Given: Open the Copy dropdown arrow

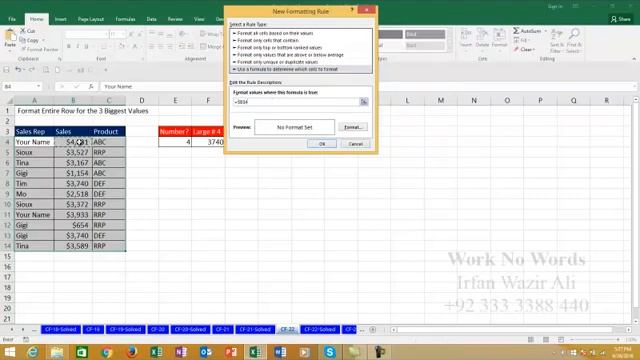Looking at the screenshot, I should pyautogui.click(x=43, y=40).
